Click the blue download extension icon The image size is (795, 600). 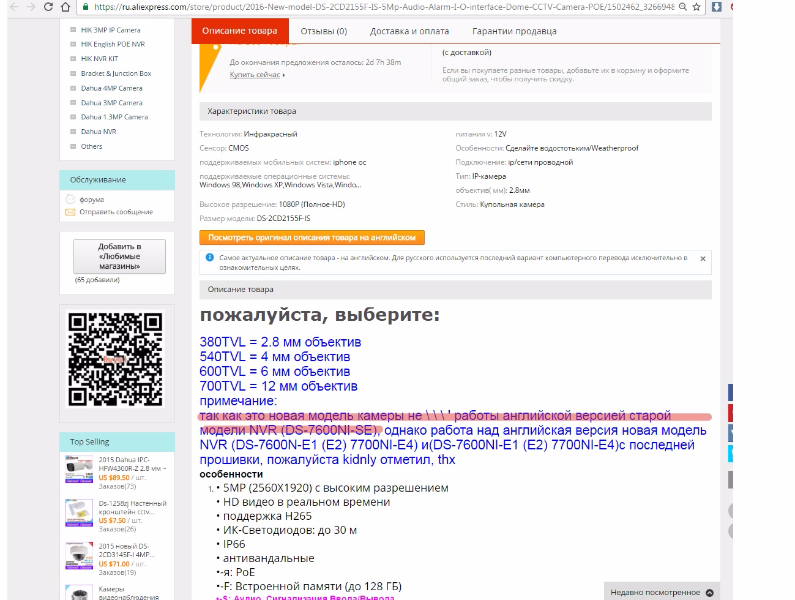[716, 7]
